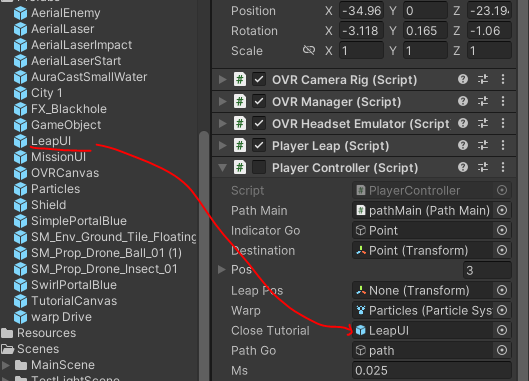Expand the Player Leap component
529x381 pixels.
click(222, 145)
